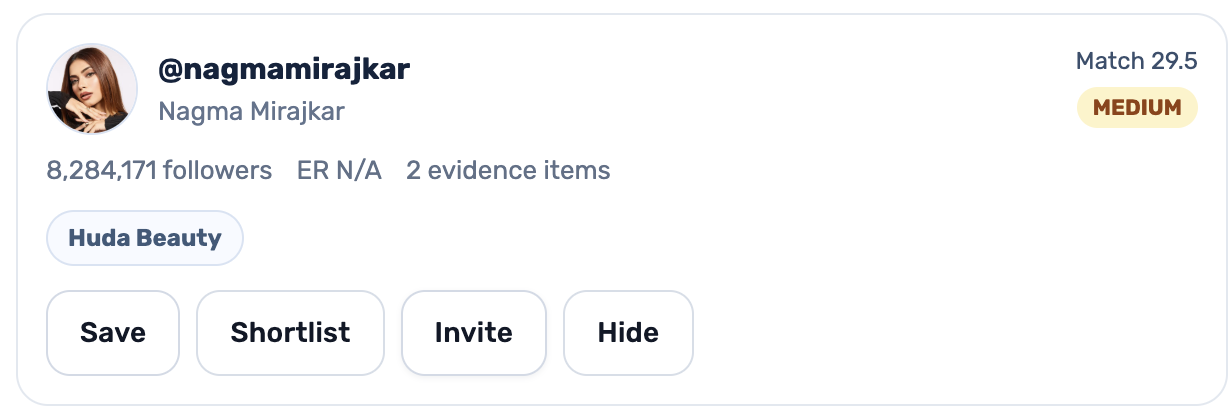Image resolution: width=1232 pixels, height=410 pixels.
Task: Select the Huda Beauty brand tag
Action: pos(145,238)
